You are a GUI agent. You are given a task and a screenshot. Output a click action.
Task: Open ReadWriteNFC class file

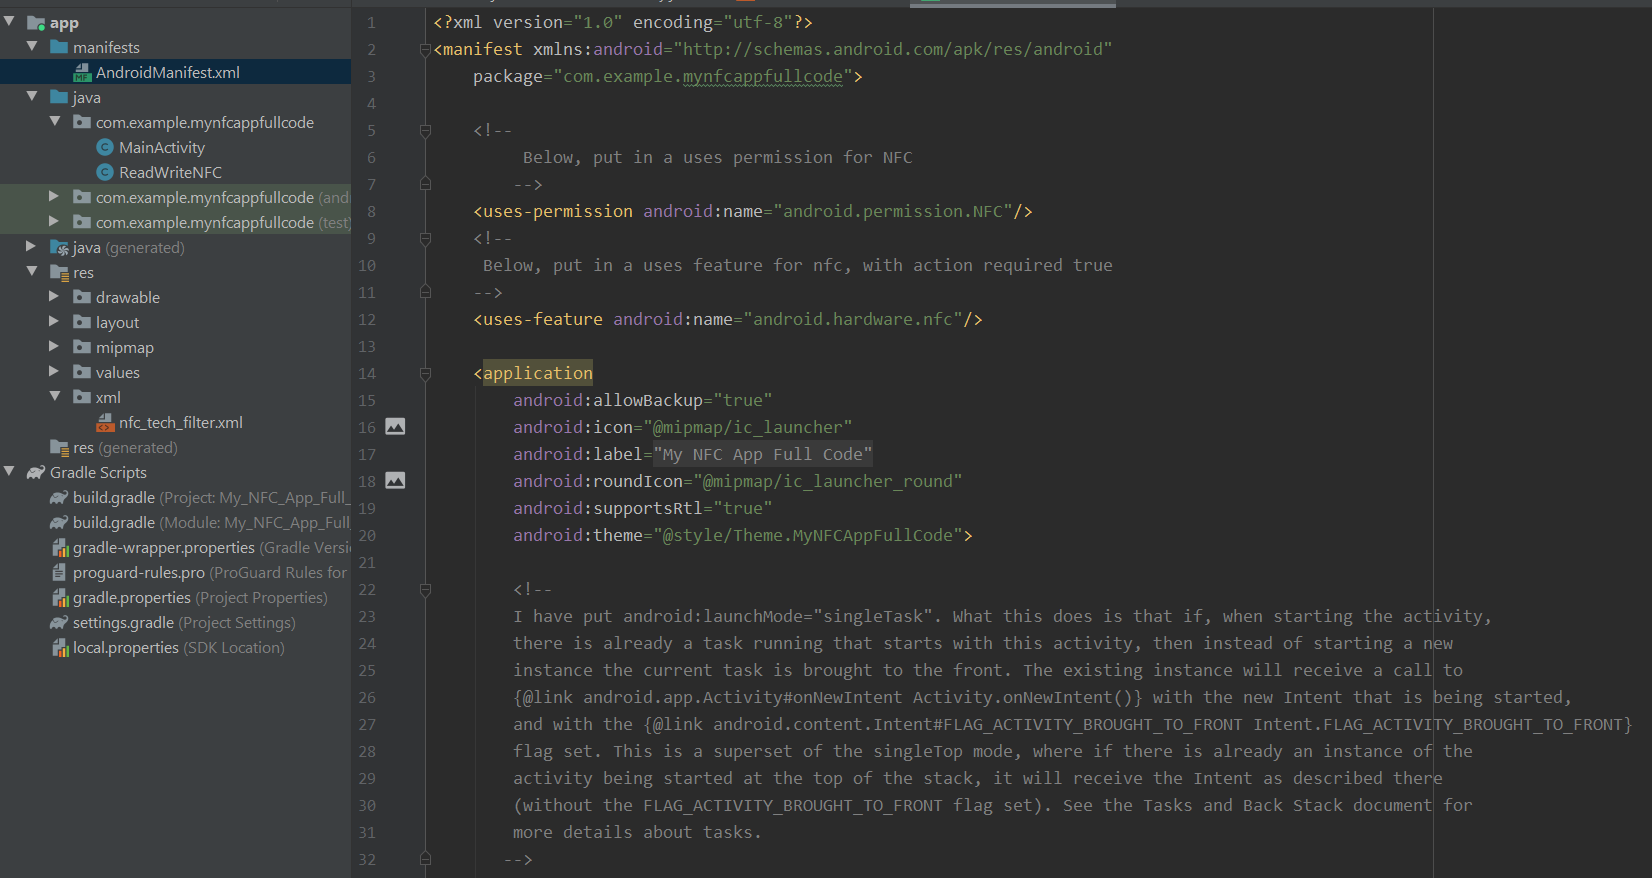(x=170, y=173)
